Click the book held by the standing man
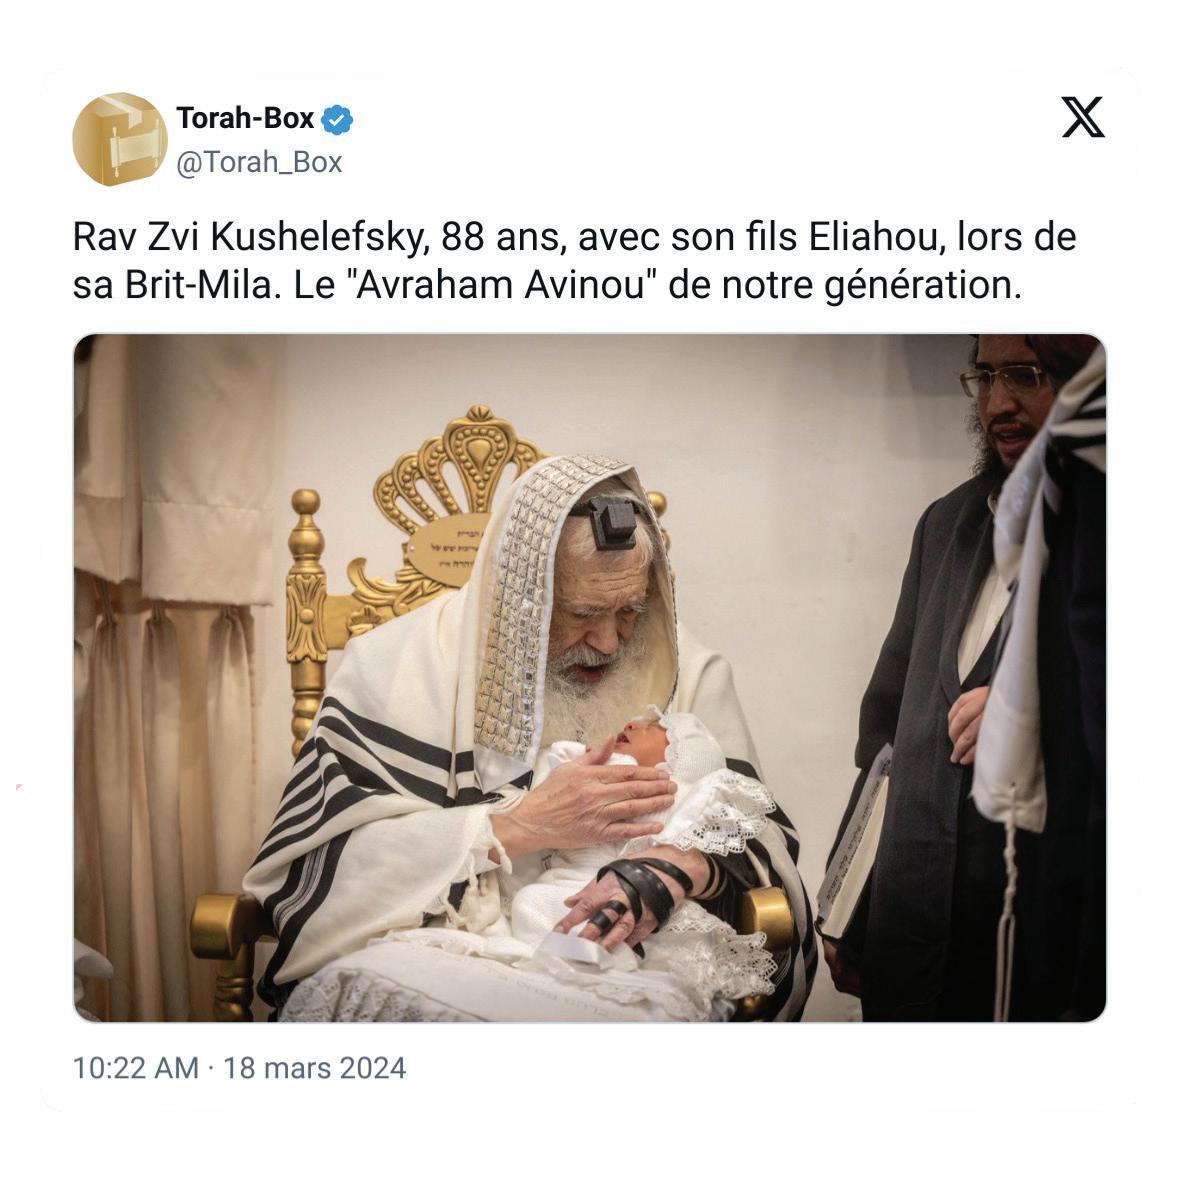Viewport: 1180px width, 1180px height. [x=854, y=845]
